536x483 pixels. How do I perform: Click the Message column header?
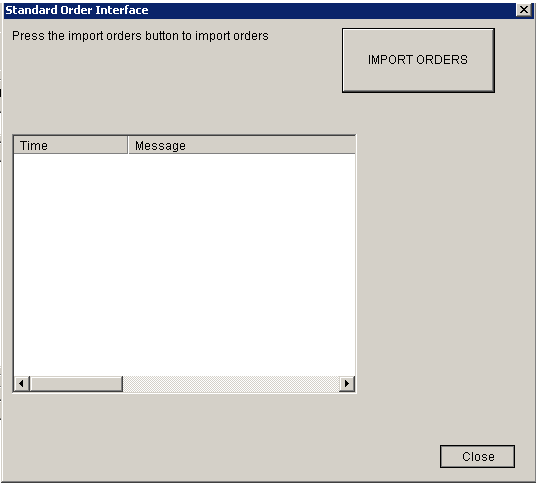click(242, 145)
